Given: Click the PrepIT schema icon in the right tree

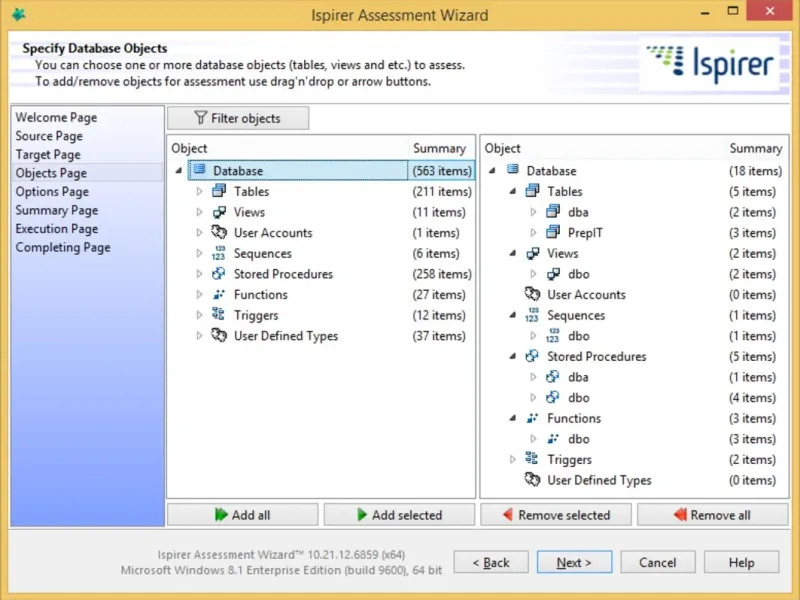Looking at the screenshot, I should coord(553,232).
